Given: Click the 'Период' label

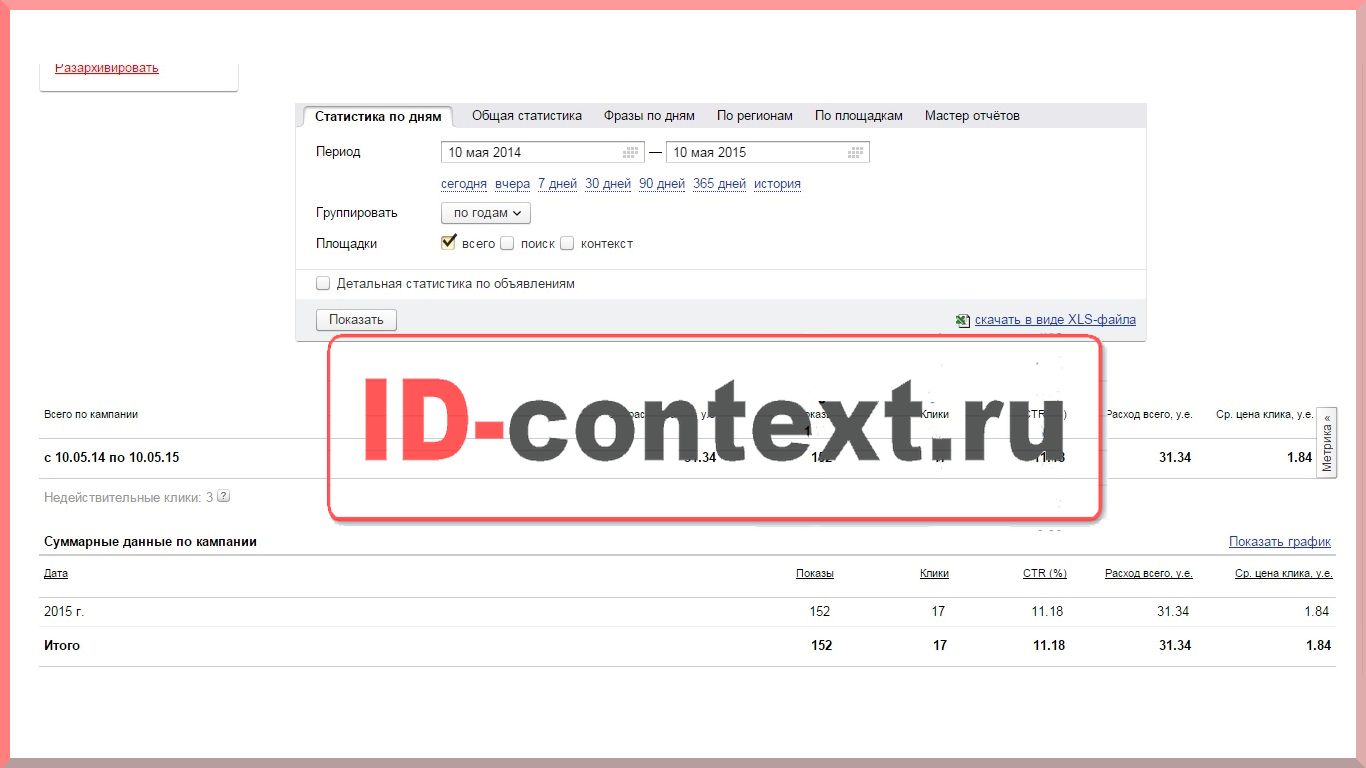Looking at the screenshot, I should click(x=338, y=152).
